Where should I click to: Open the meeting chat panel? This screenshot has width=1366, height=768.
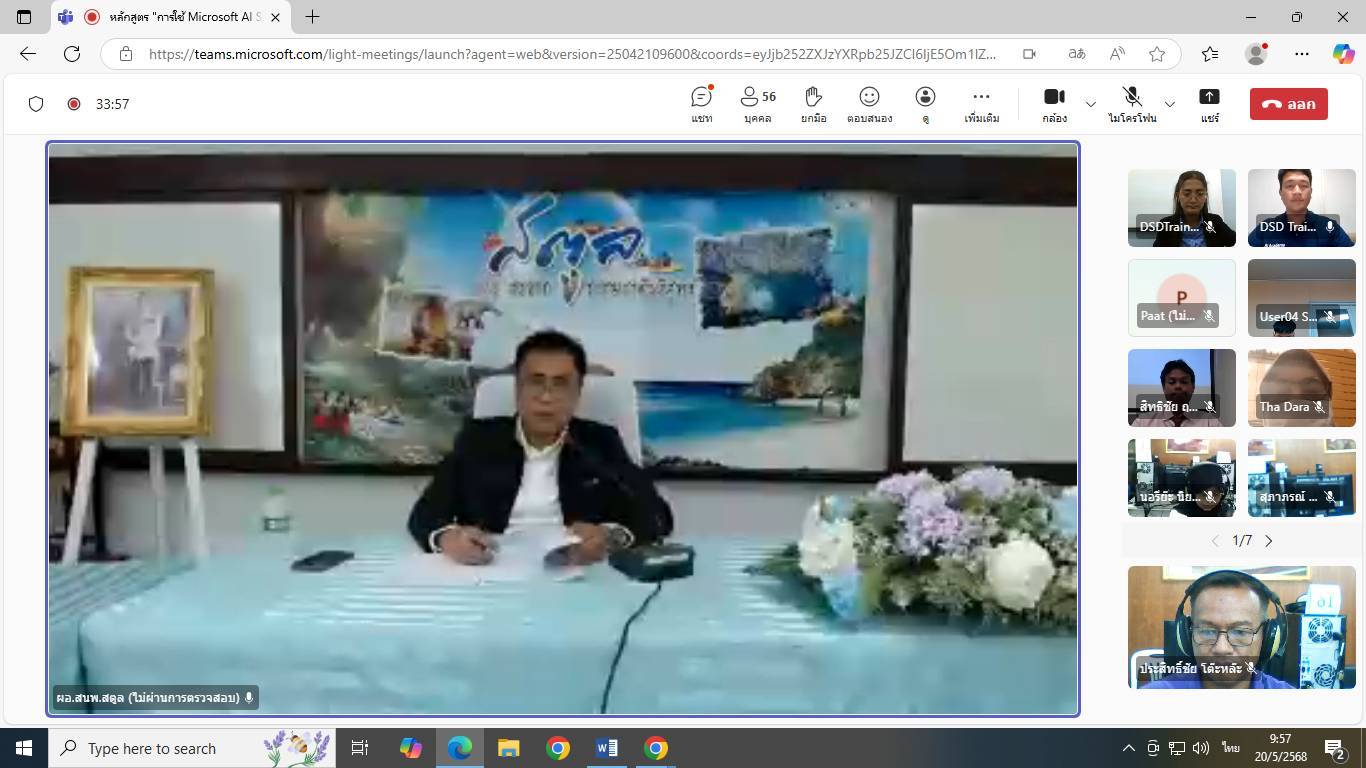[701, 103]
